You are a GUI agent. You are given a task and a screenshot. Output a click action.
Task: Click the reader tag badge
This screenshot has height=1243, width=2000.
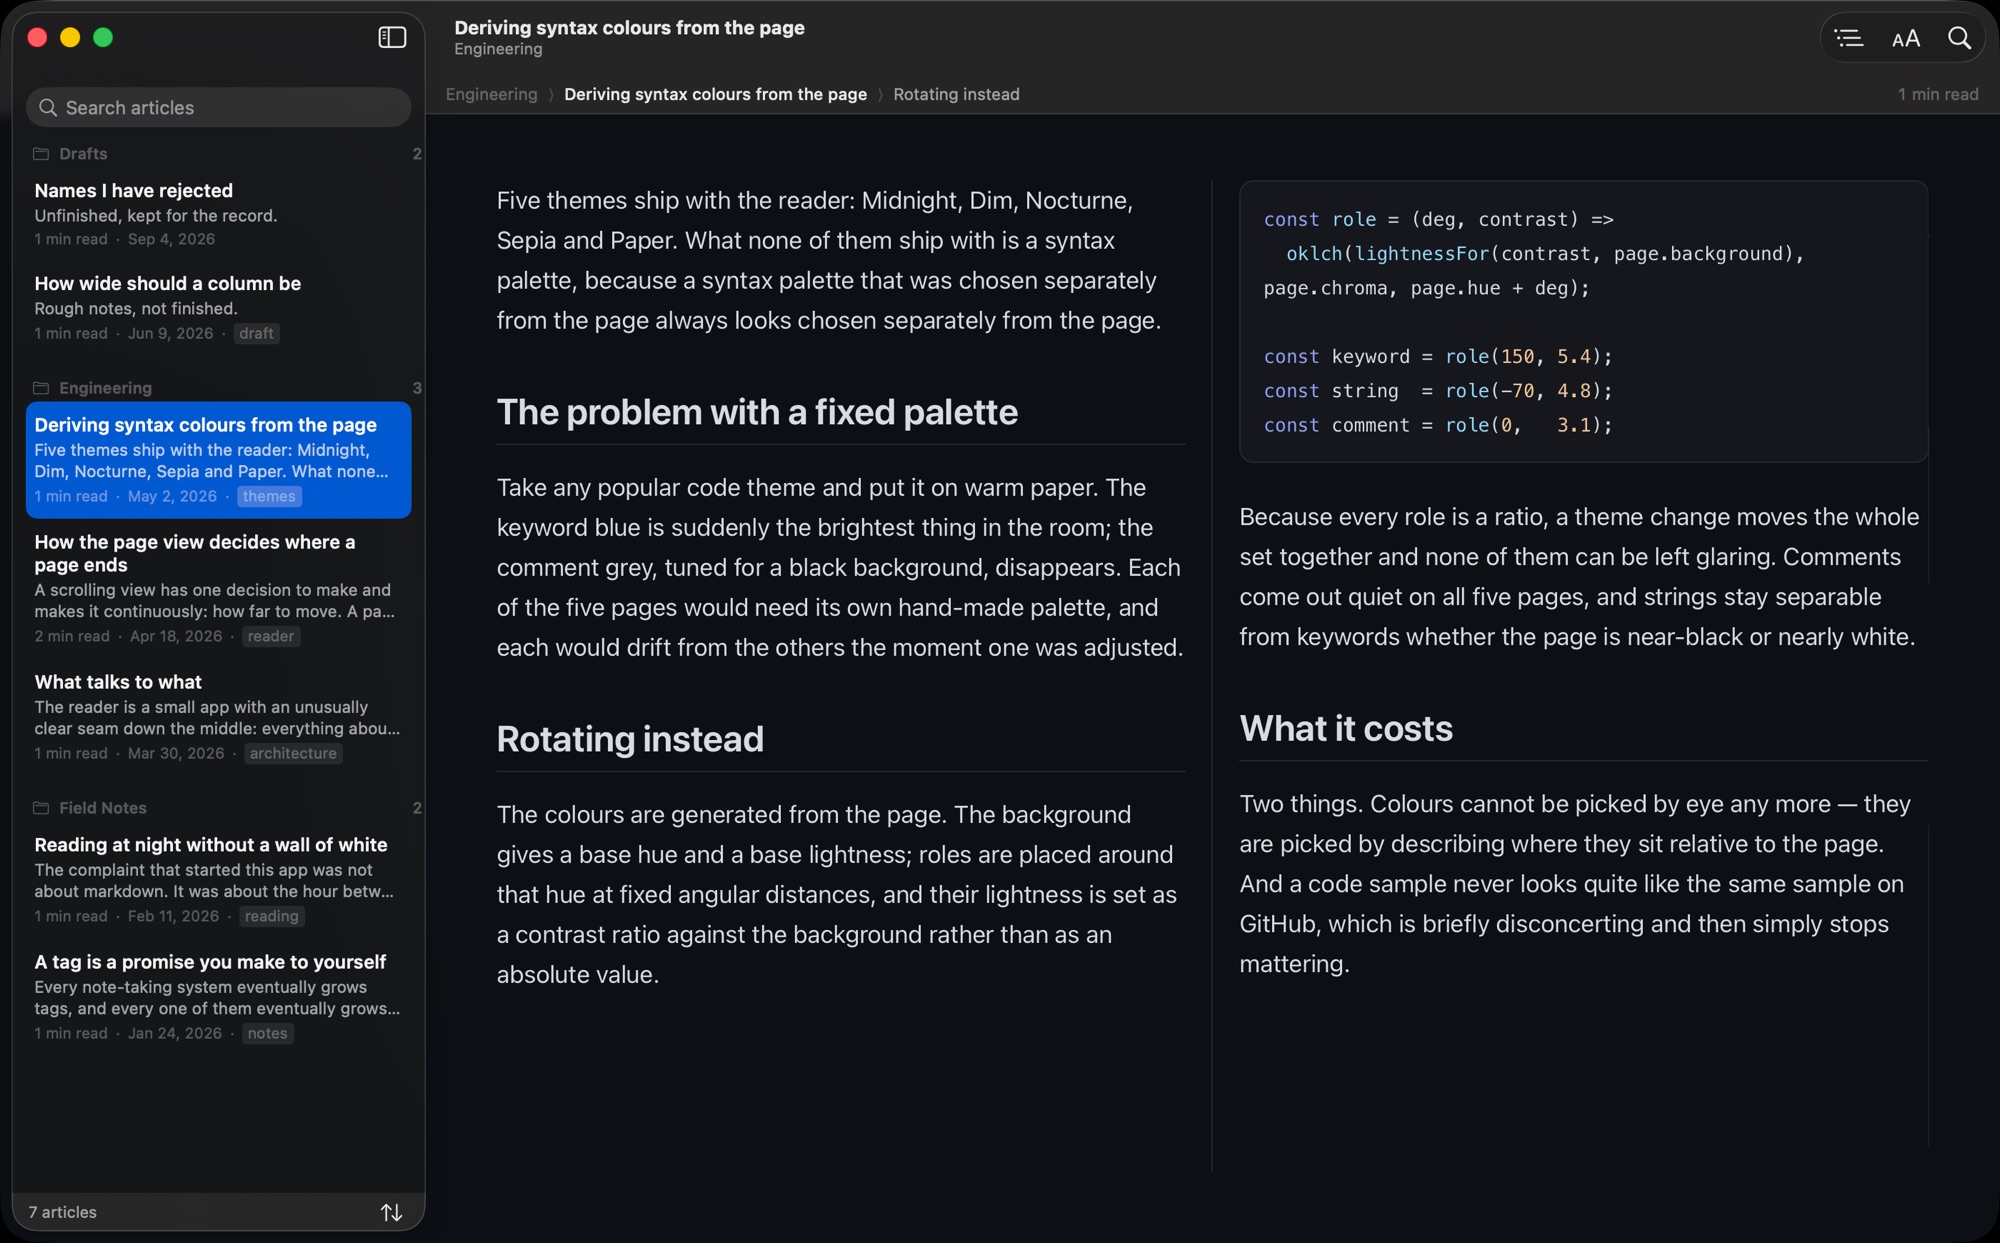(271, 637)
